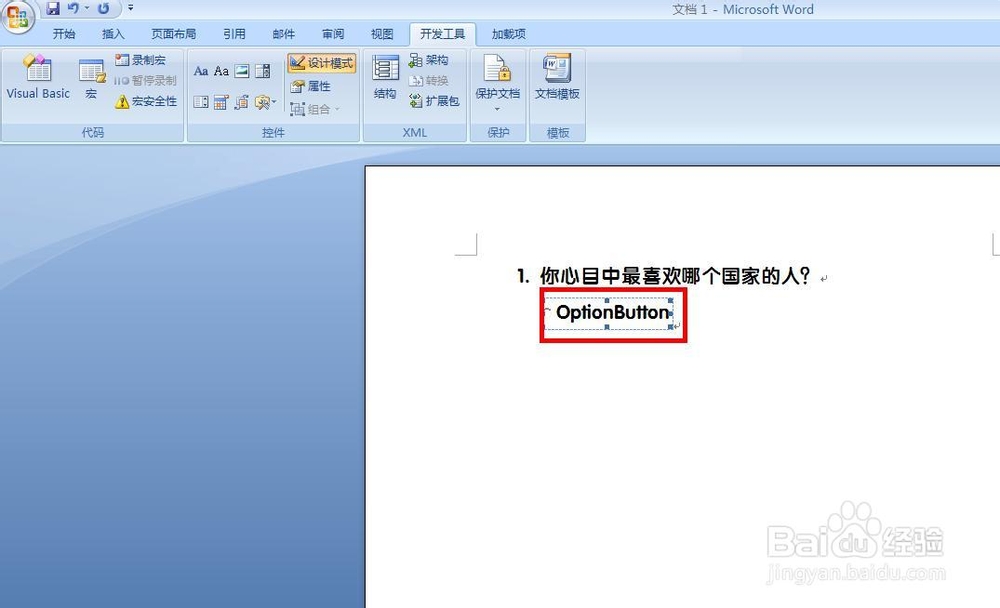Select the OptionButton control in the document
Screen dimensions: 1000x608
pos(611,312)
